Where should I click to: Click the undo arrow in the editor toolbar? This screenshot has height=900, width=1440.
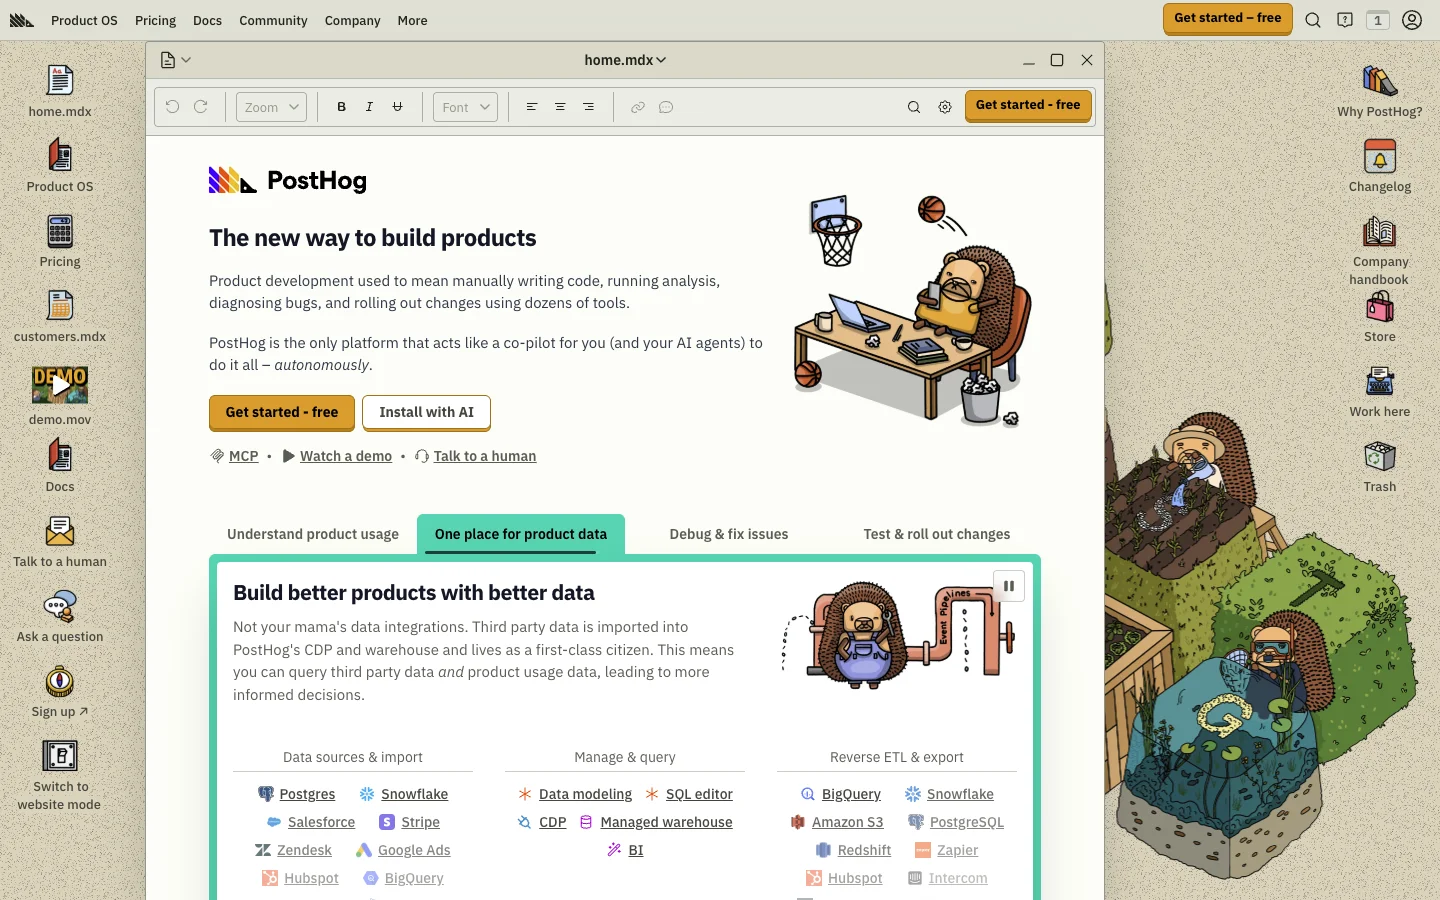pos(173,107)
